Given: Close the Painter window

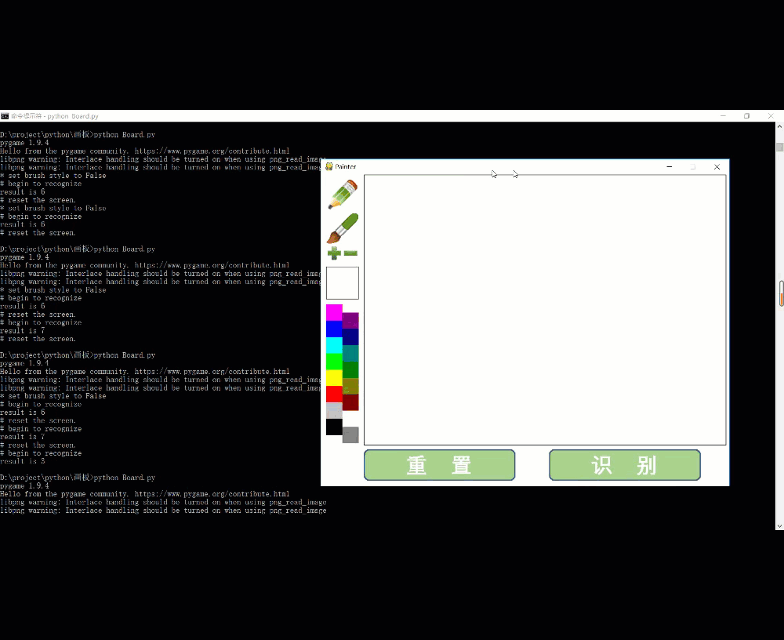Looking at the screenshot, I should click(x=717, y=167).
